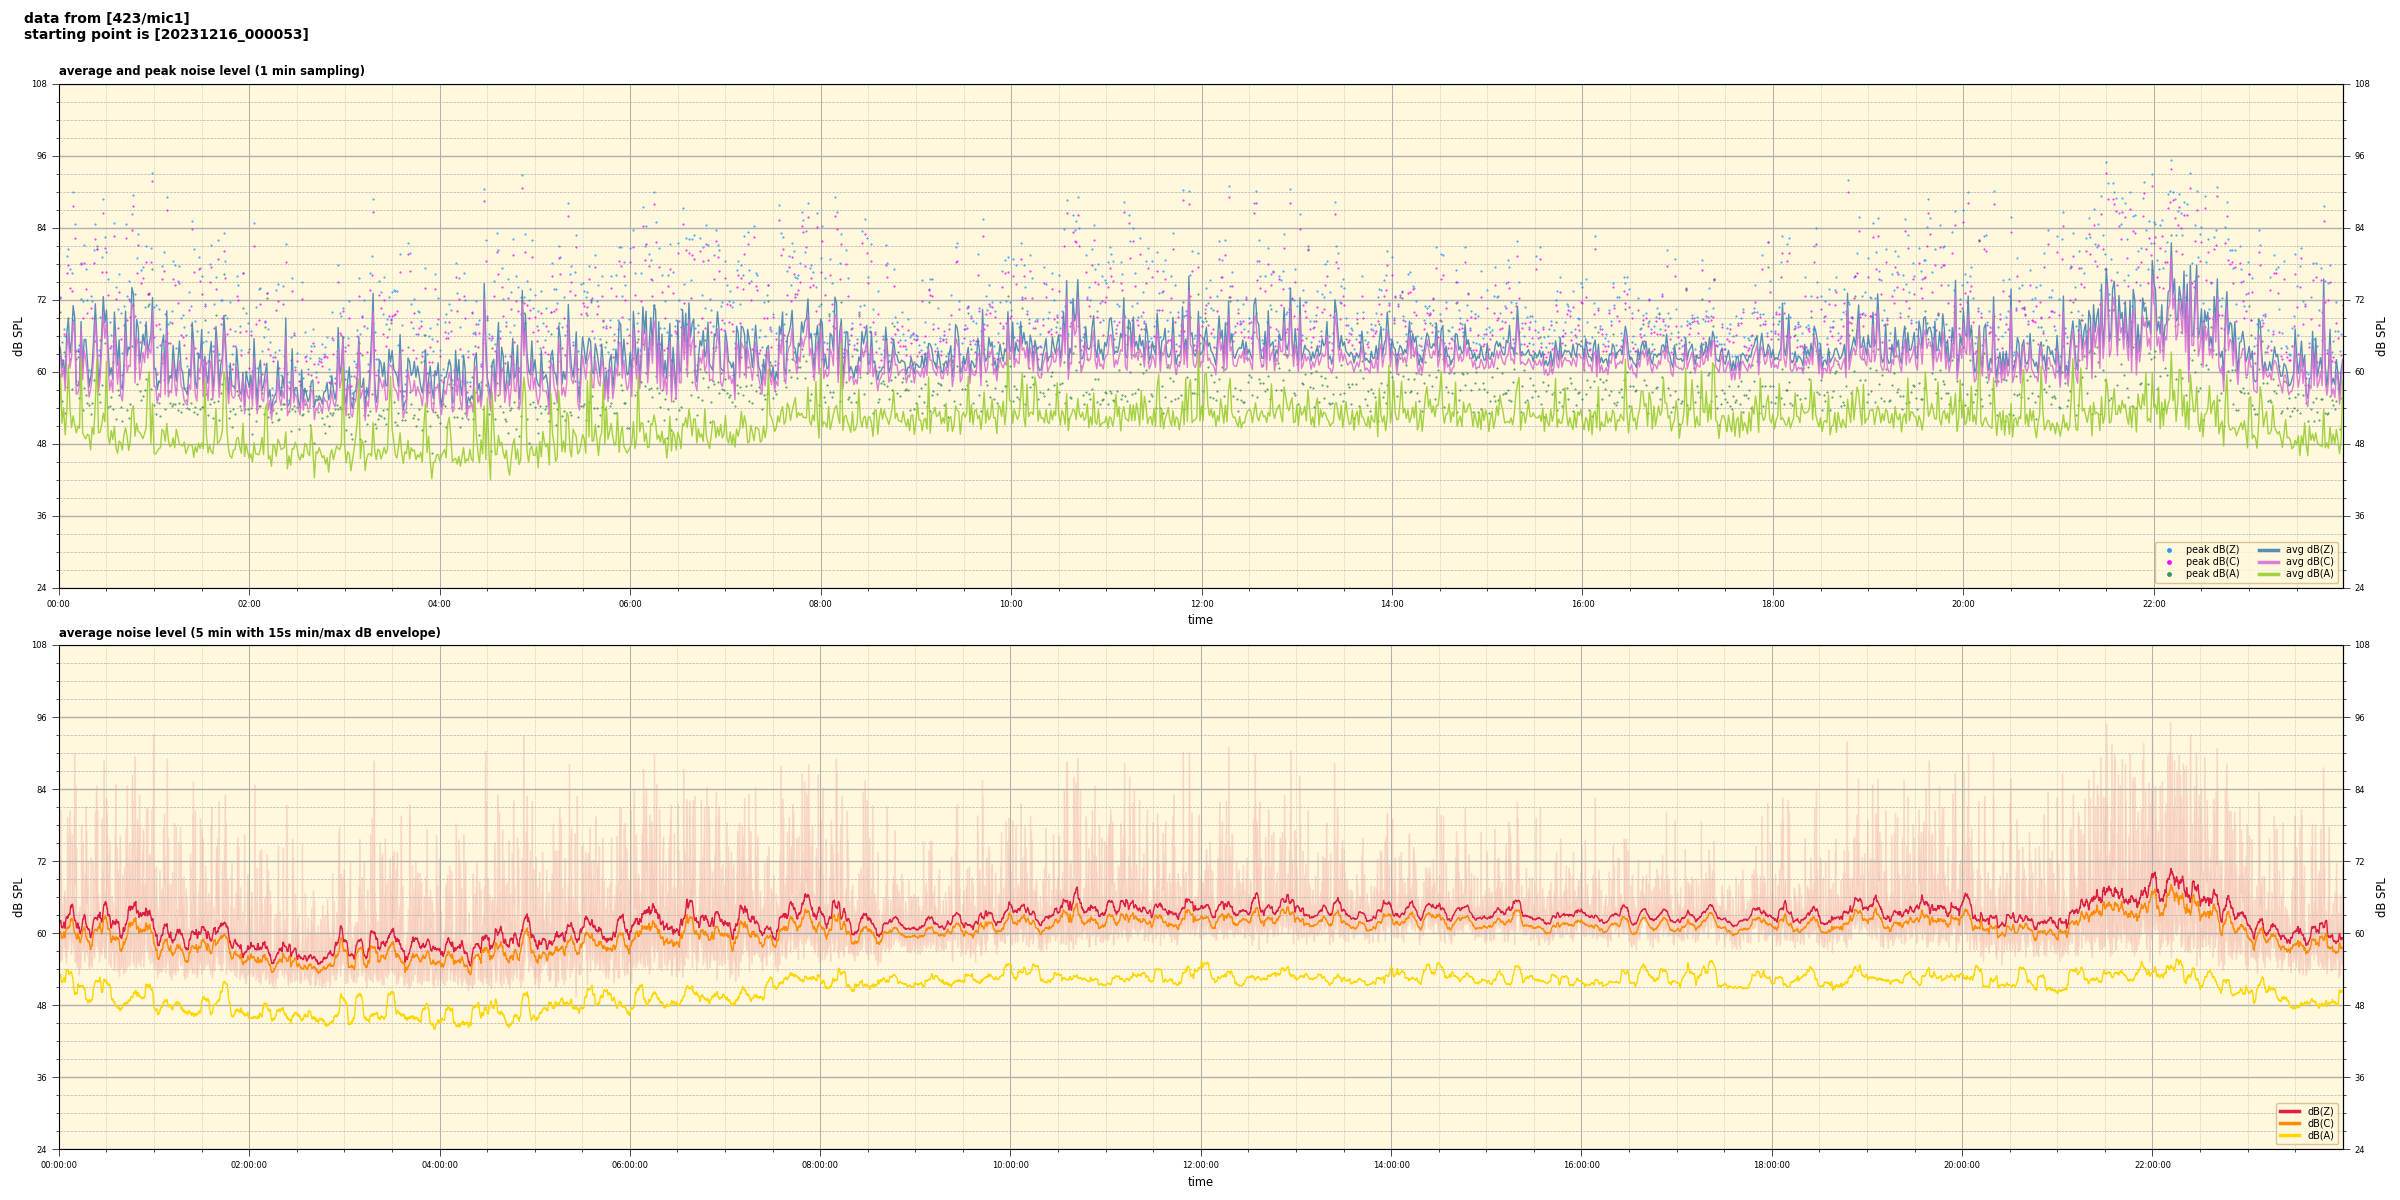This screenshot has height=1200, width=2400.
Task: Click the 'average and peak noise level' chart title
Action: click(211, 71)
